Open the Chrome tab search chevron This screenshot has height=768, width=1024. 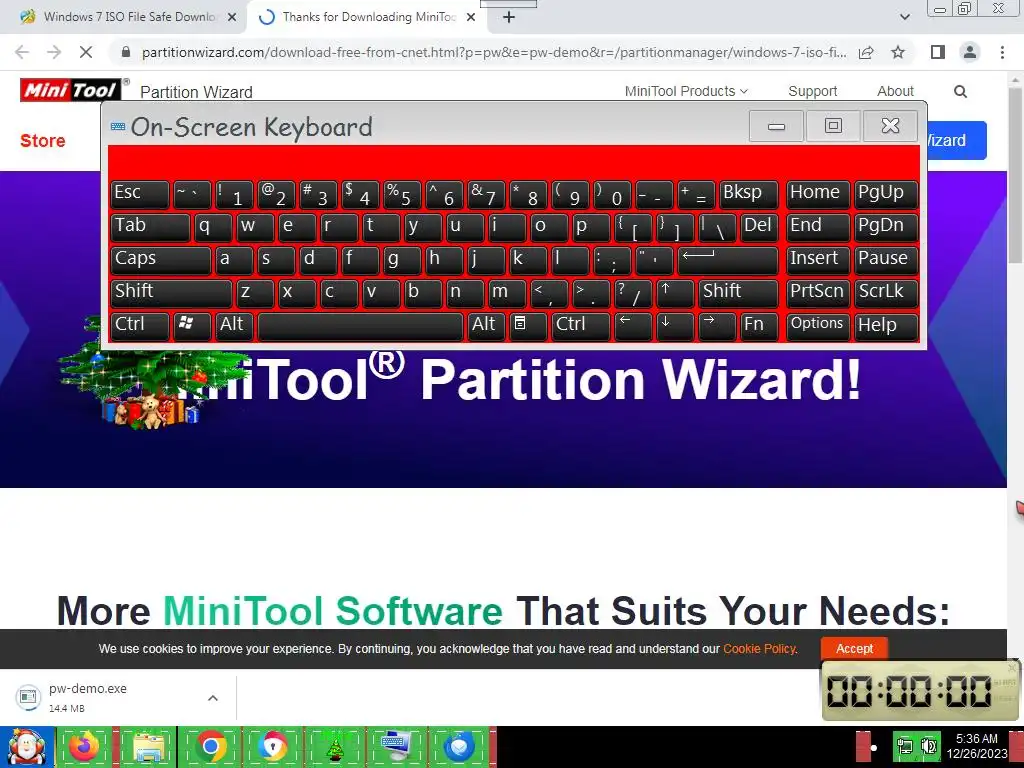pyautogui.click(x=904, y=18)
